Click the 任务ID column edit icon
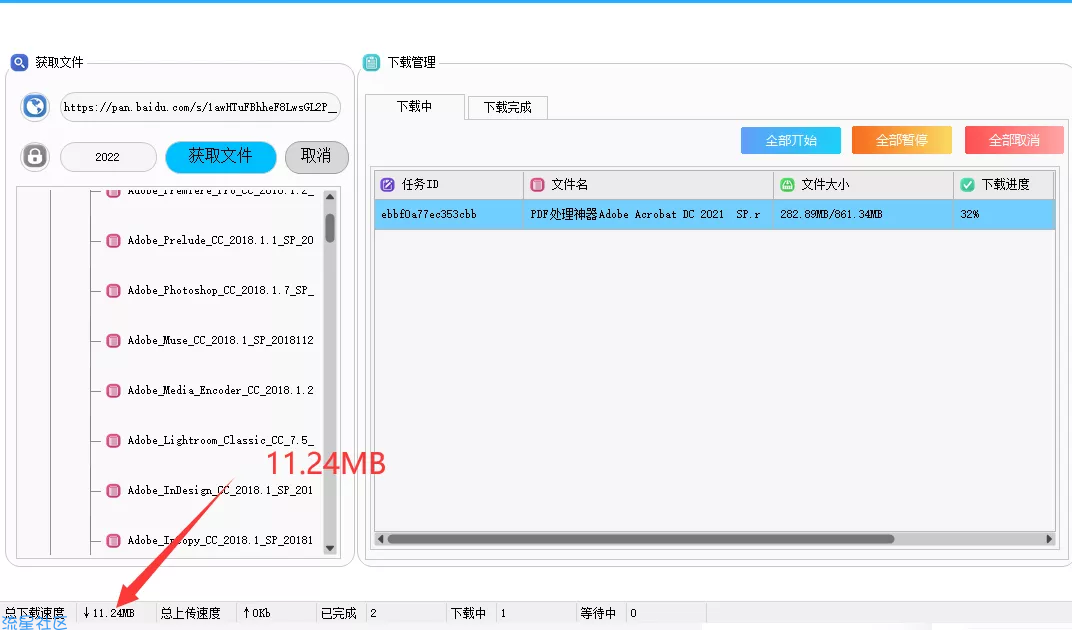 [388, 185]
